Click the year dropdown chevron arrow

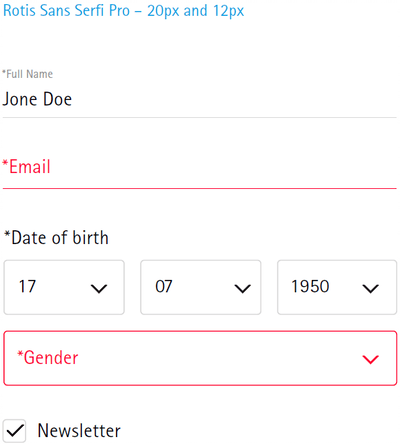tap(370, 288)
